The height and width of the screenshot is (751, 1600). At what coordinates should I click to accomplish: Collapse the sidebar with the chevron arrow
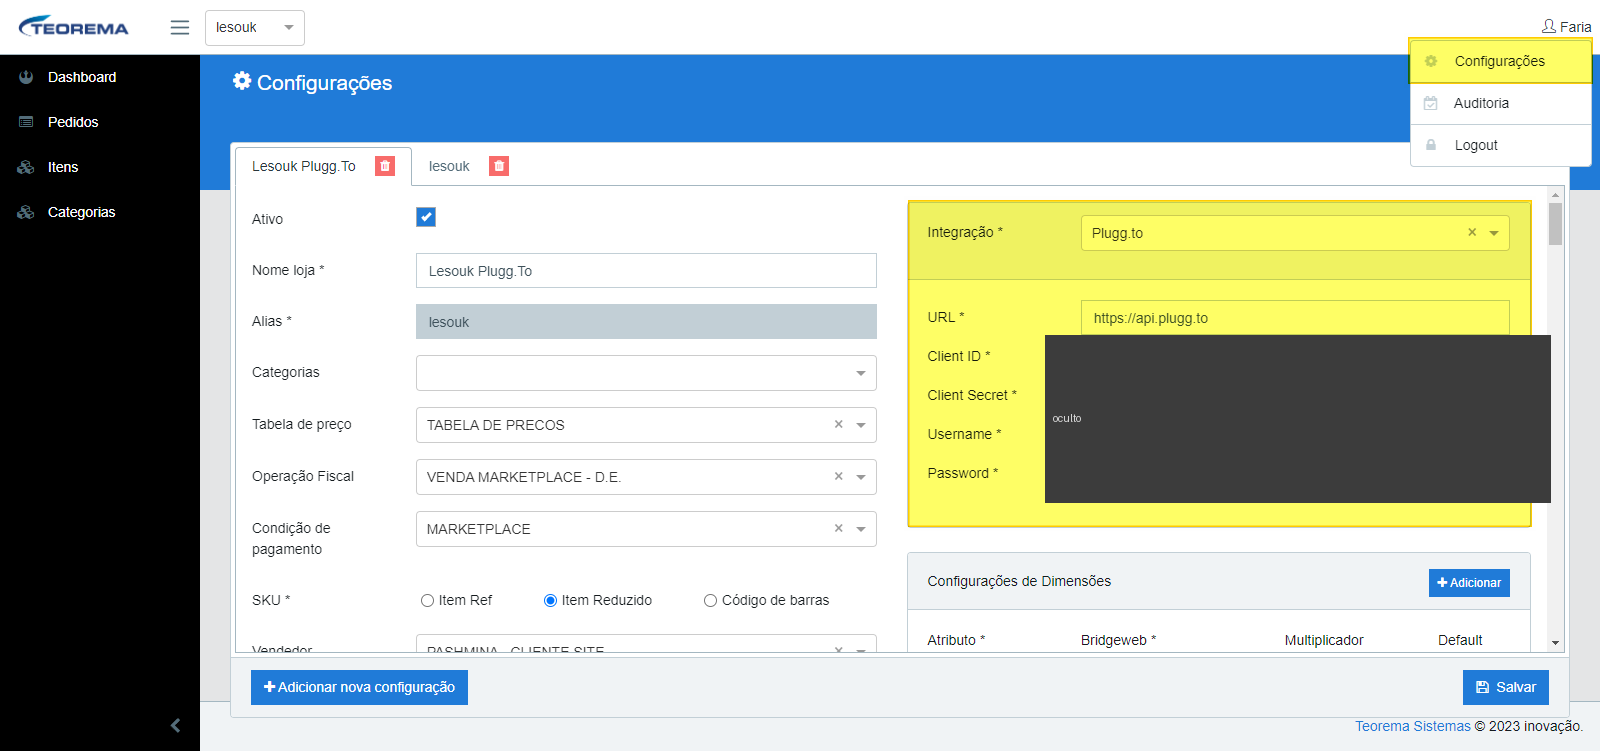tap(176, 725)
